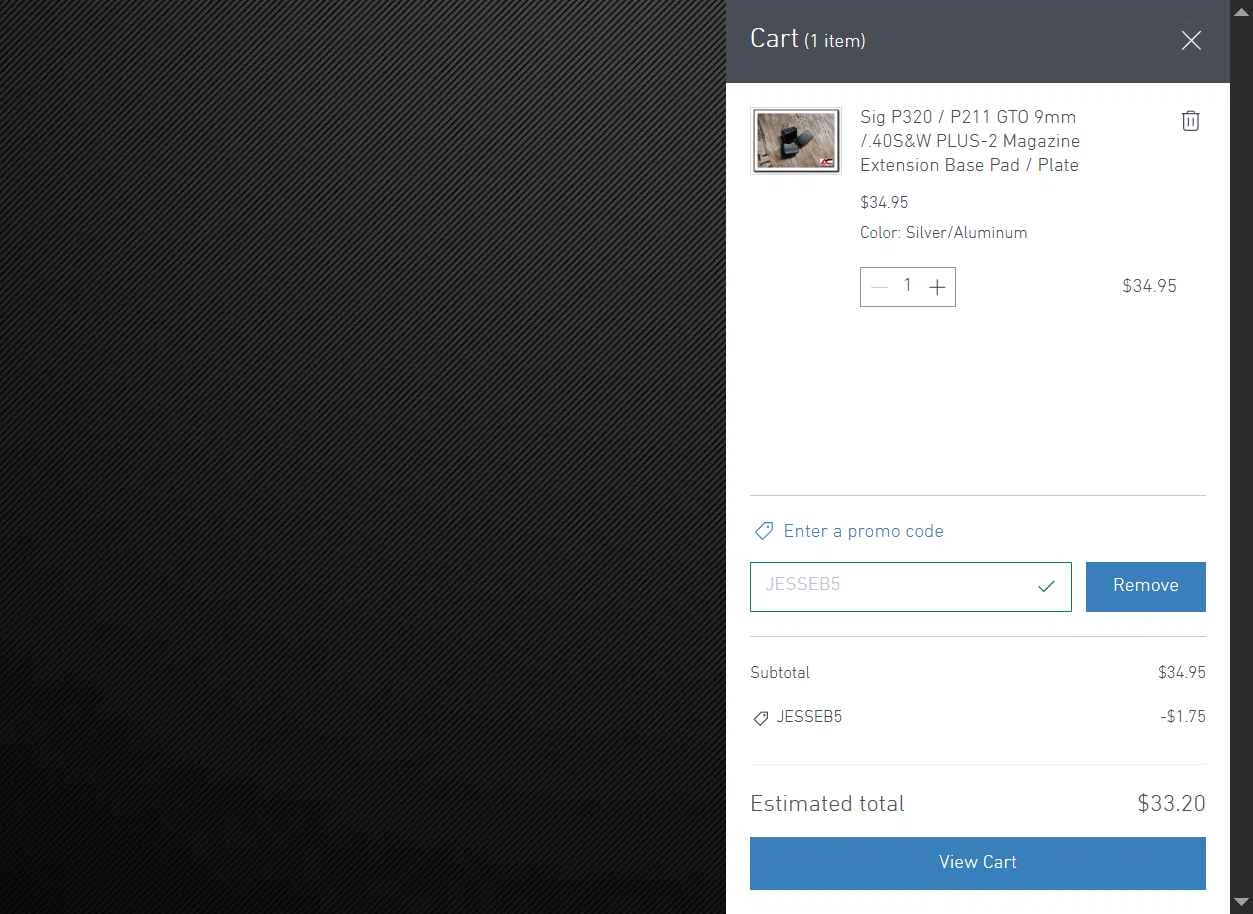Image resolution: width=1253 pixels, height=914 pixels.
Task: Select the Color: Silver/Aluminum text
Action: [943, 233]
